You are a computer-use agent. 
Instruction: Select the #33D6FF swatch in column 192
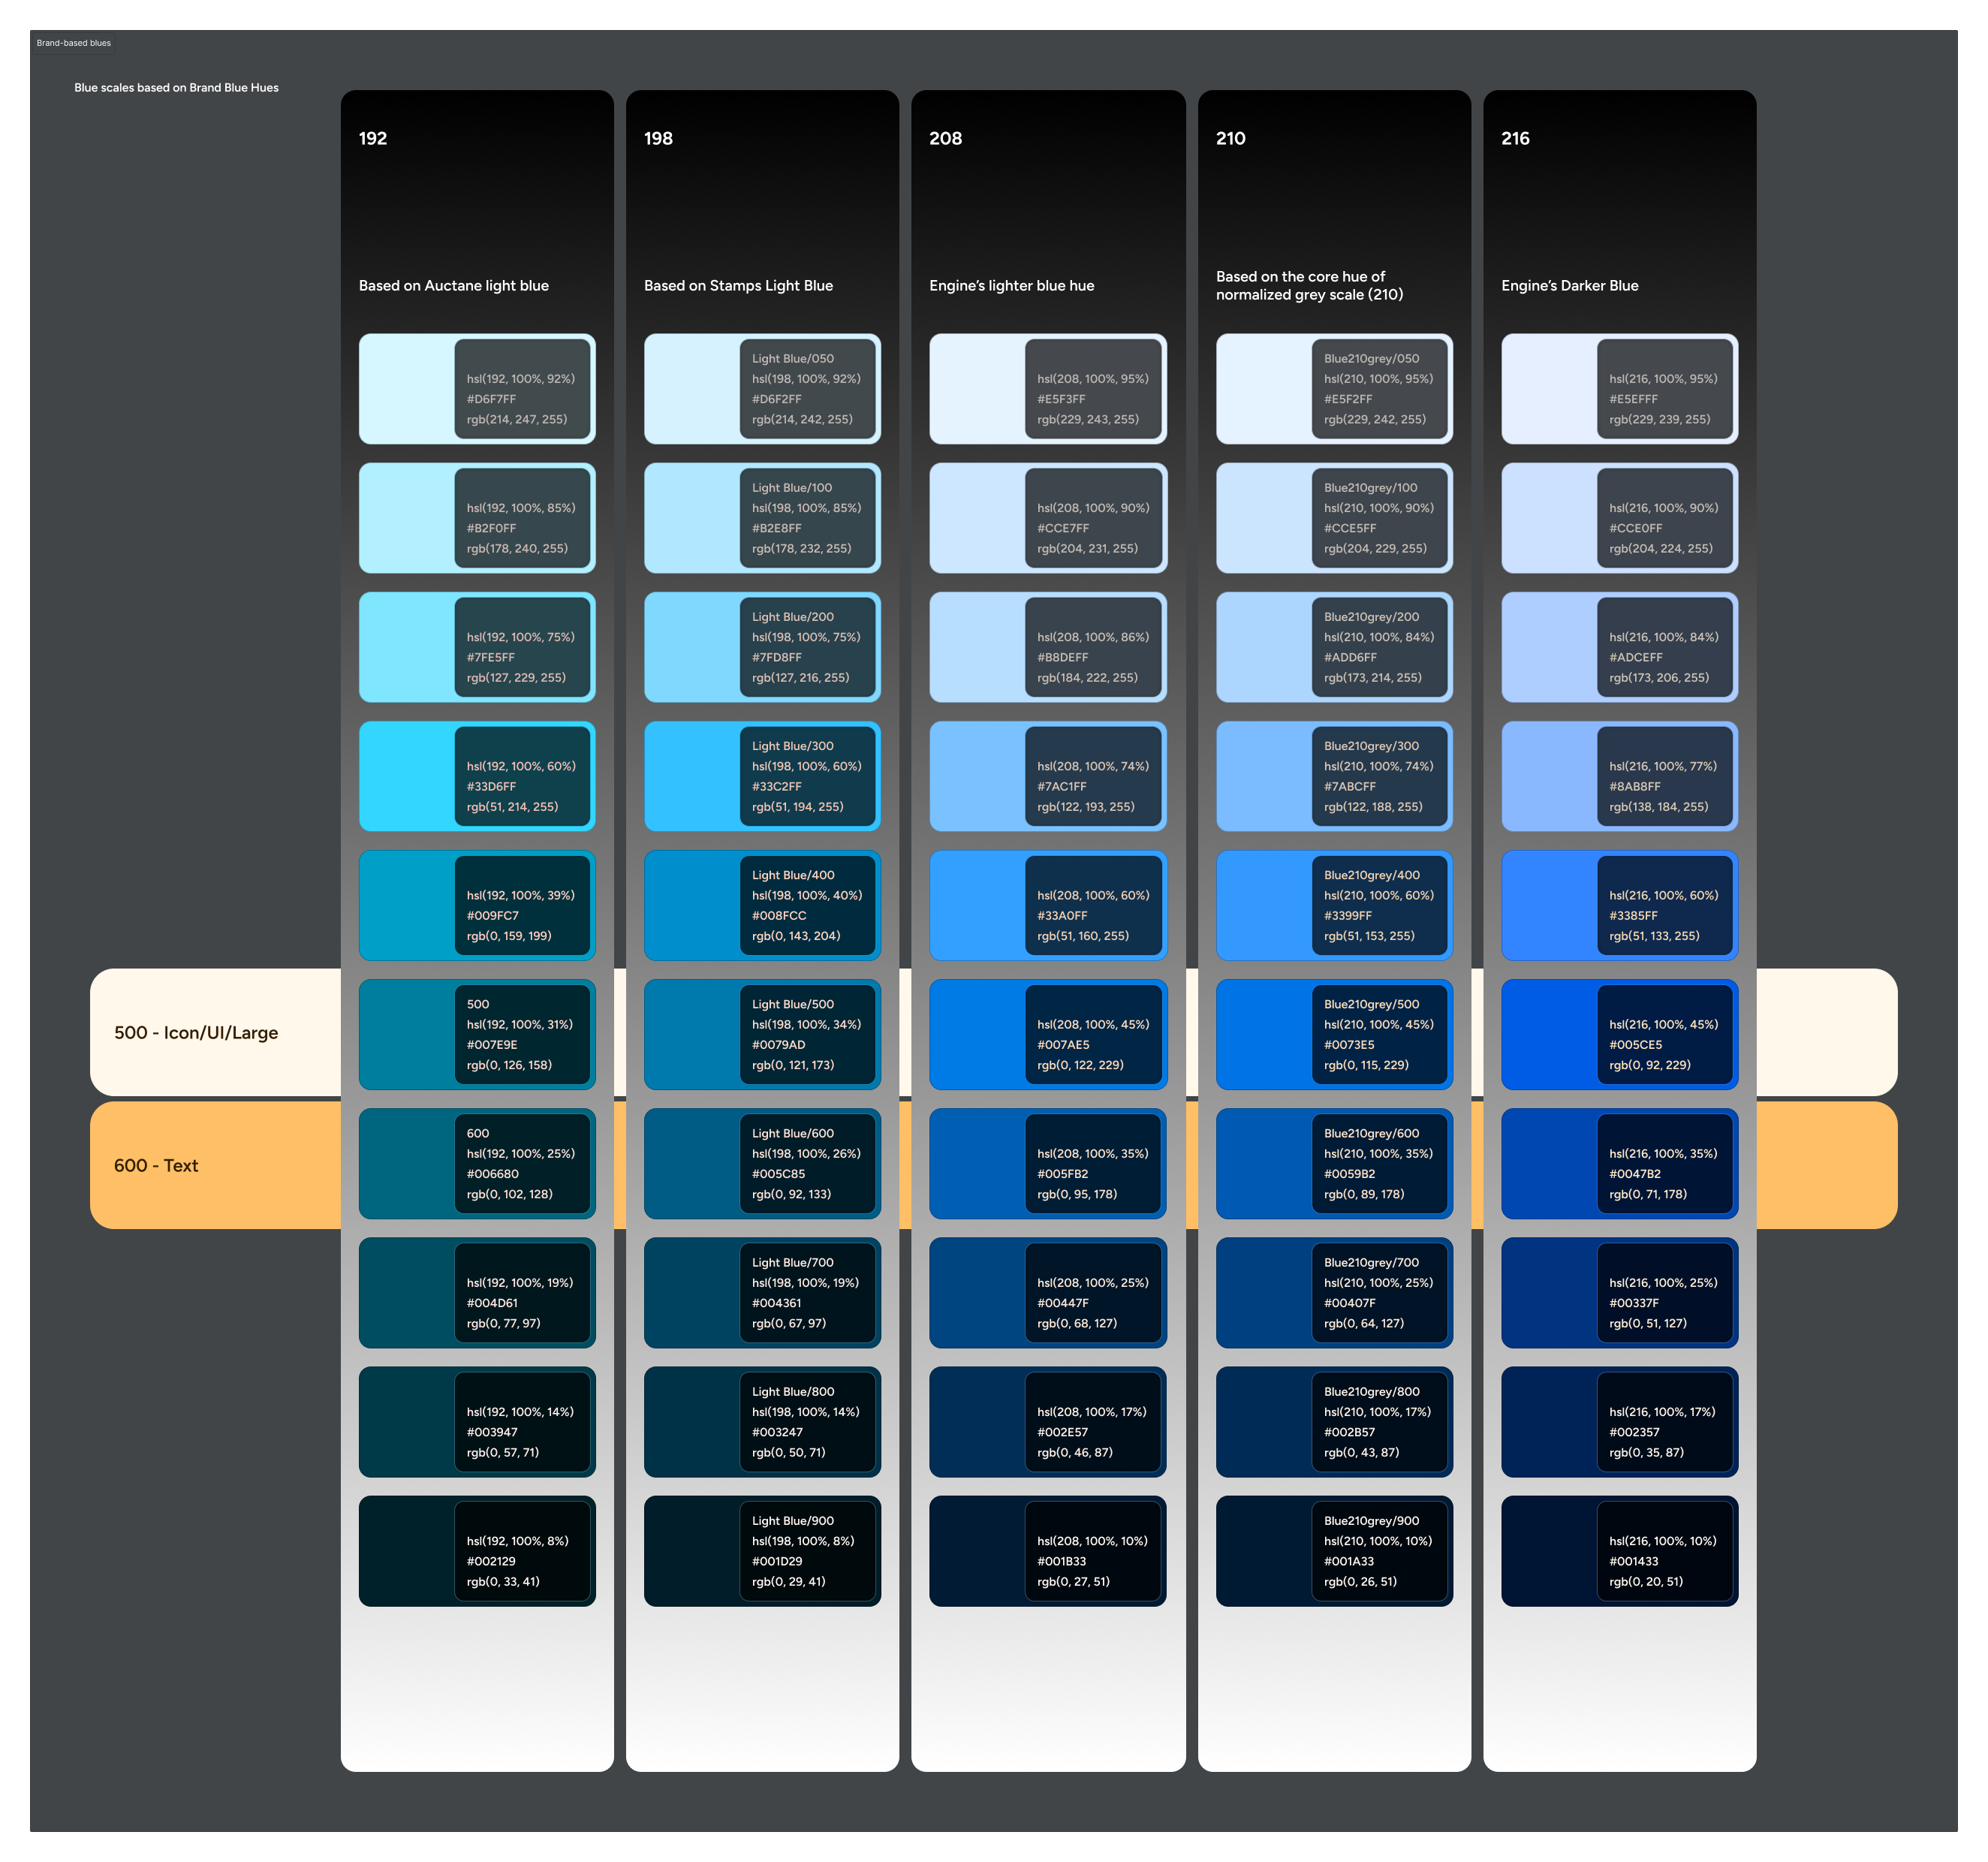coord(477,776)
